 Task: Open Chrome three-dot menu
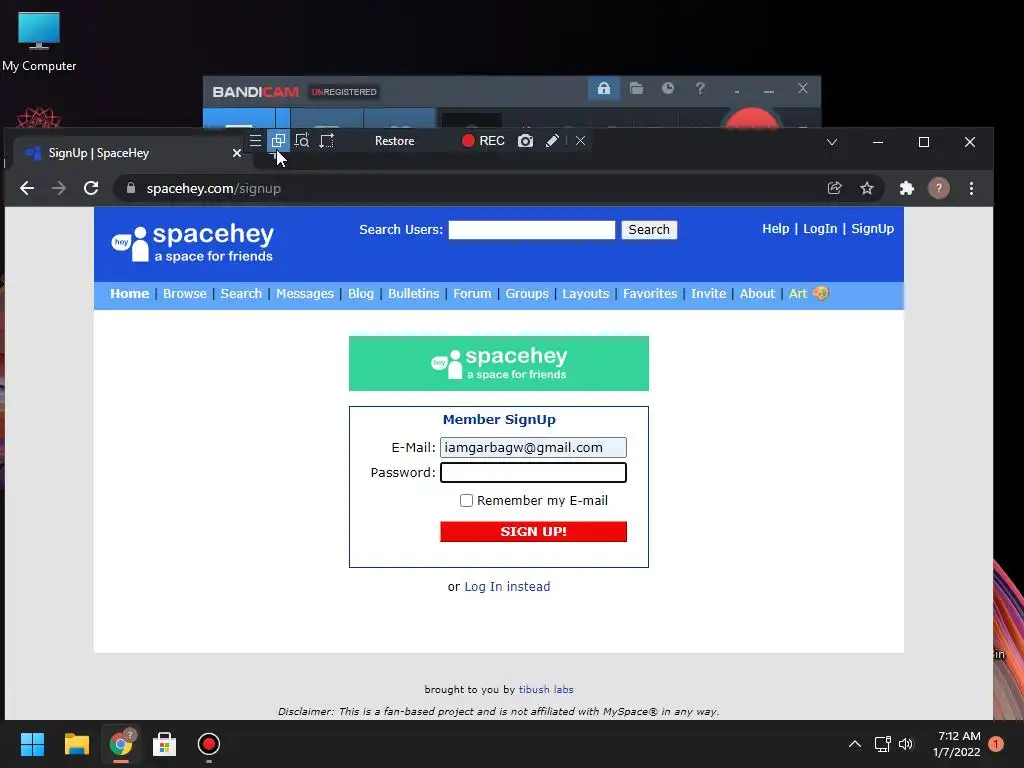(x=971, y=188)
